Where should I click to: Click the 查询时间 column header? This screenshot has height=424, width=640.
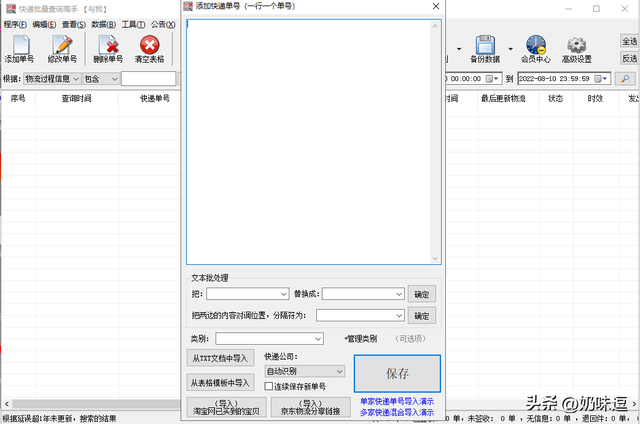76,98
